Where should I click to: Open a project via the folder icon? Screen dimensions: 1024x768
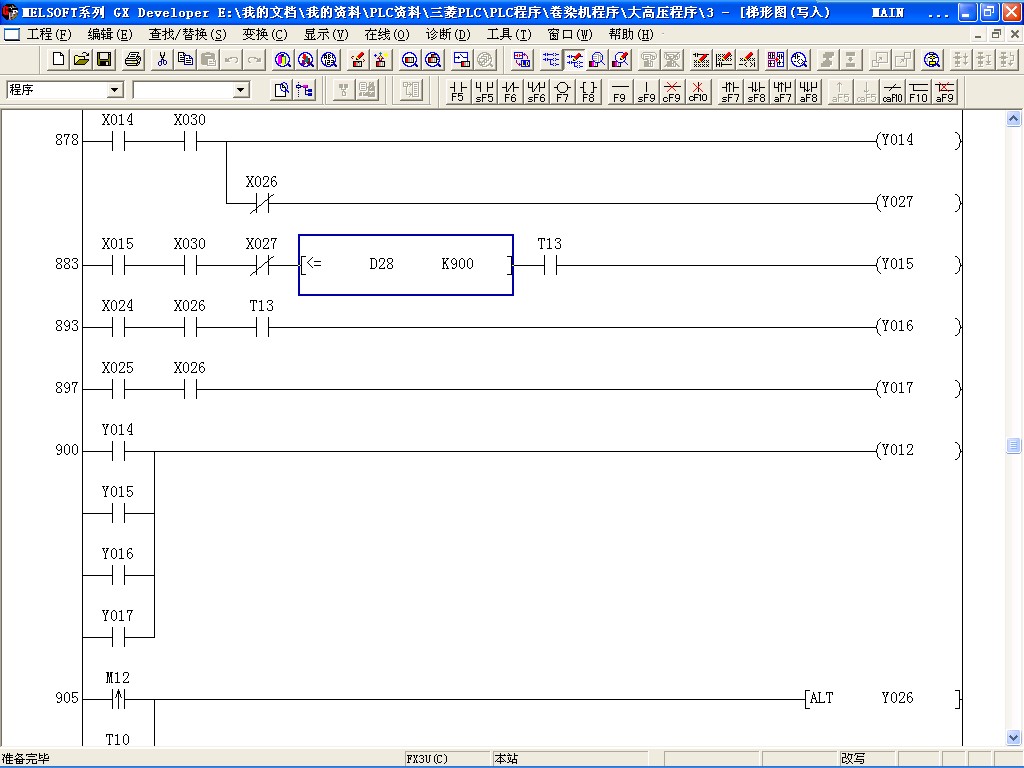pos(81,60)
